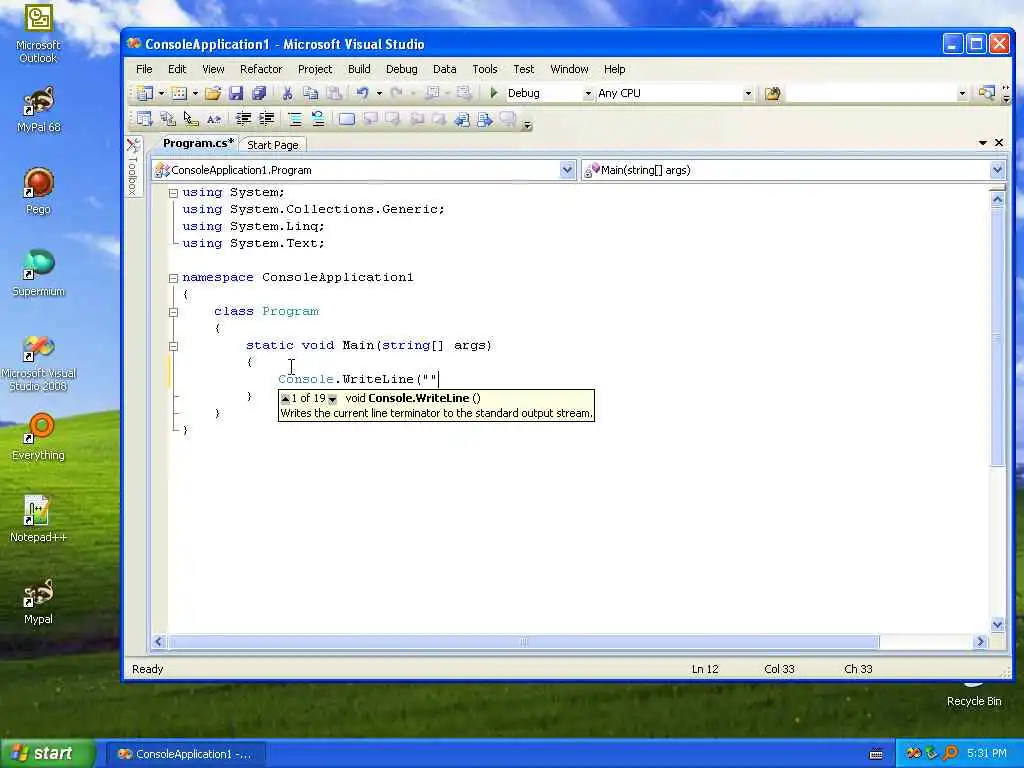The width and height of the screenshot is (1024, 768).
Task: Show next WriteLine overload down arrow
Action: click(x=332, y=398)
